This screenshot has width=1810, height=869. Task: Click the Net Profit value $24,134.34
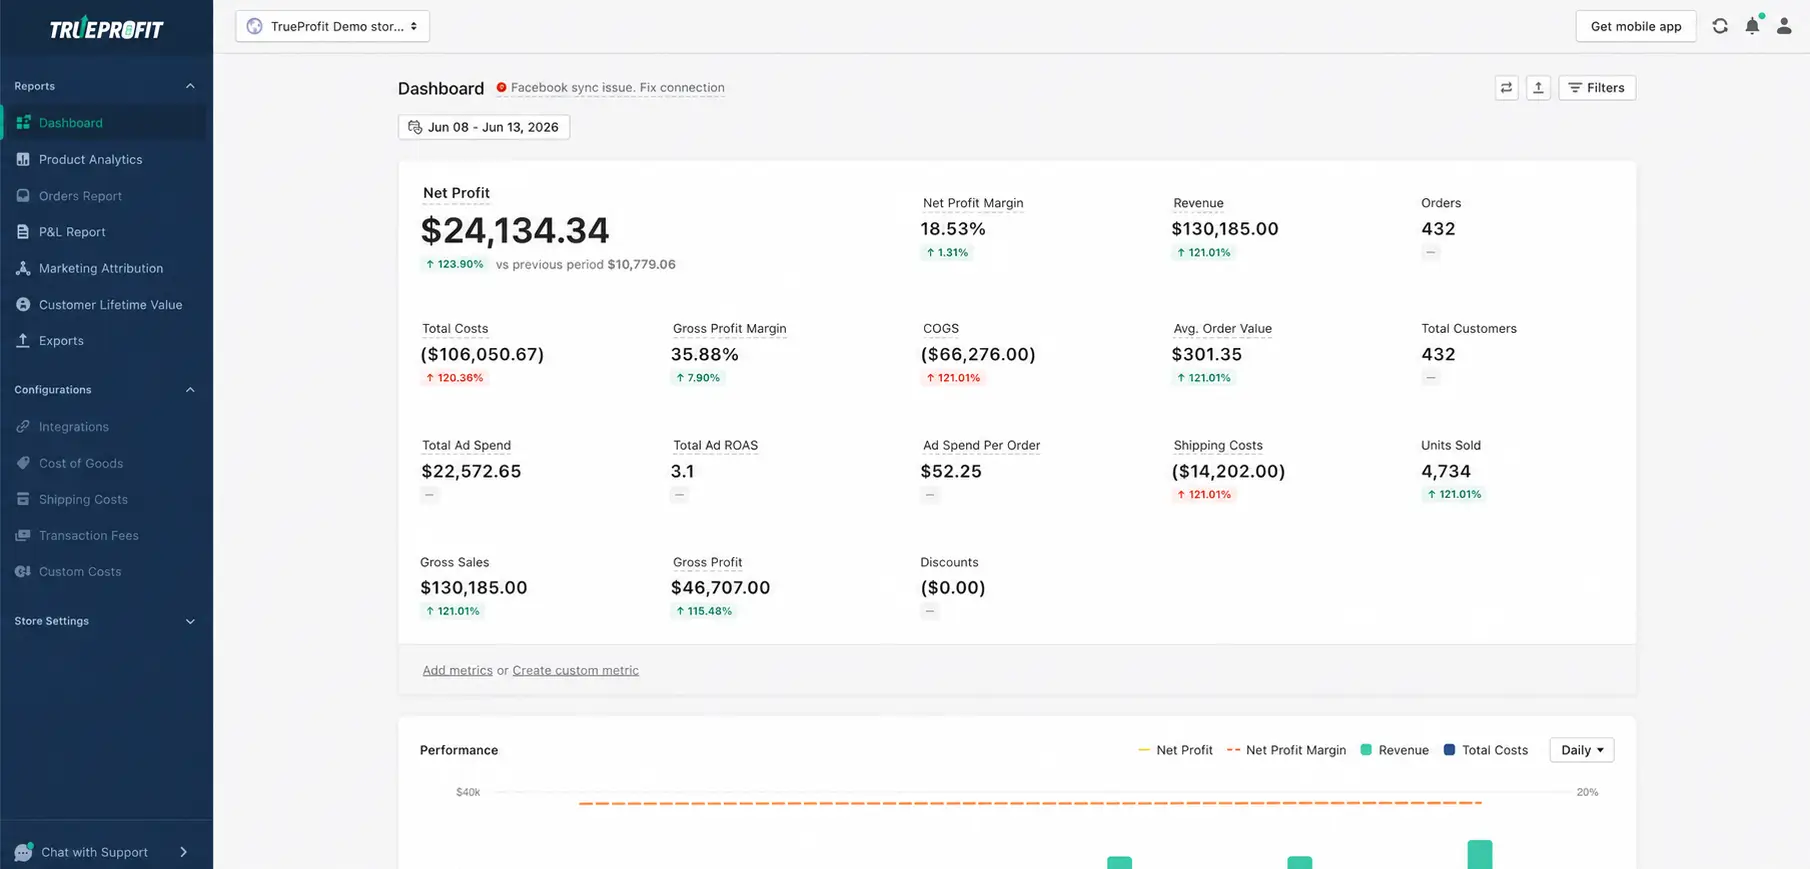point(515,230)
